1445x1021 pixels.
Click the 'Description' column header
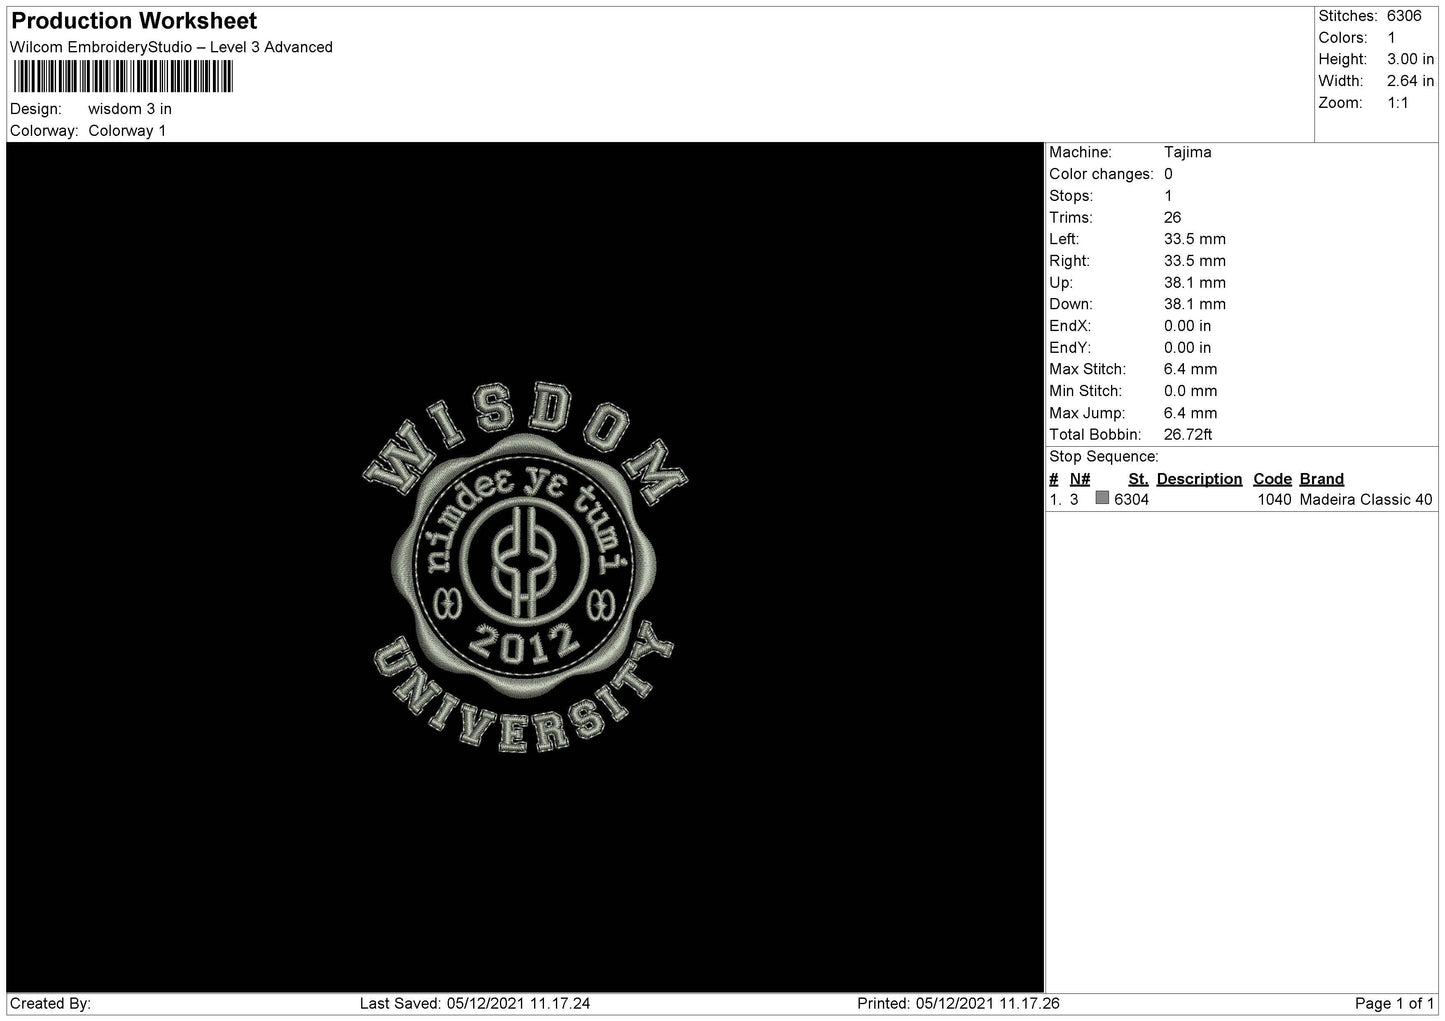tap(1199, 479)
